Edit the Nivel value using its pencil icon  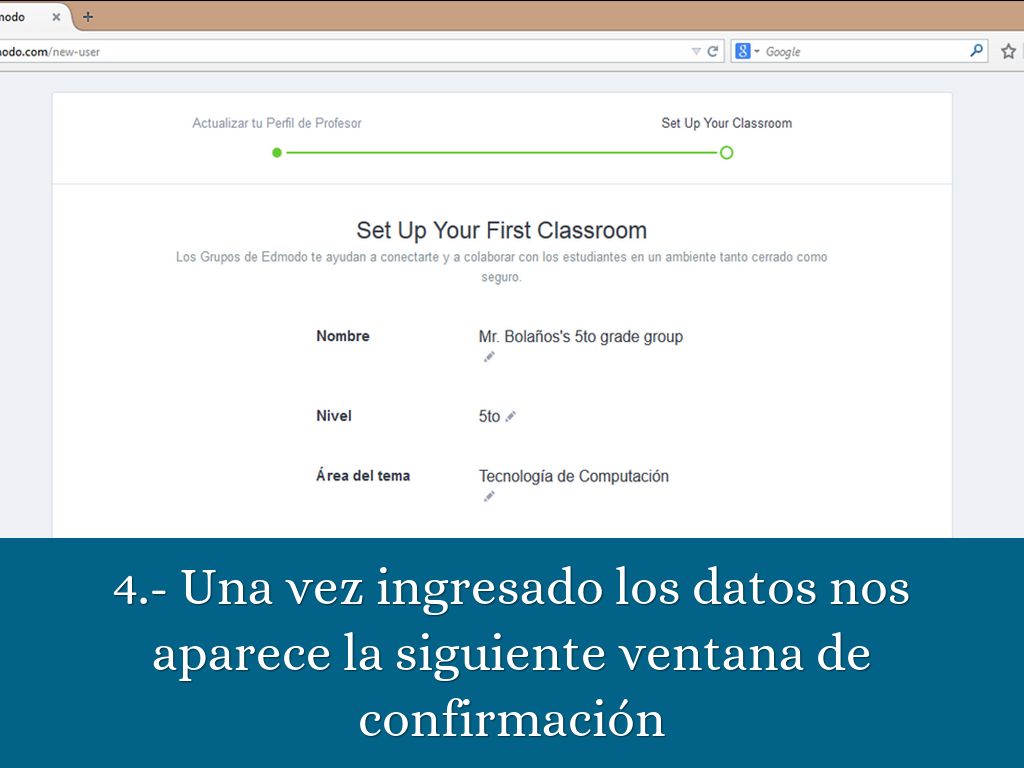(511, 416)
